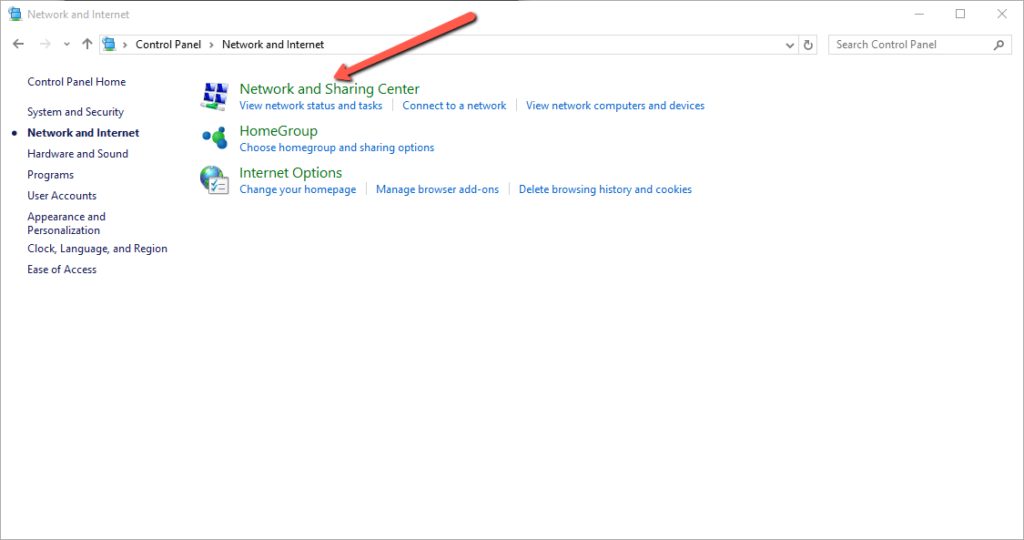The width and height of the screenshot is (1024, 540).
Task: Click the Network and Sharing Center icon
Action: point(214,96)
